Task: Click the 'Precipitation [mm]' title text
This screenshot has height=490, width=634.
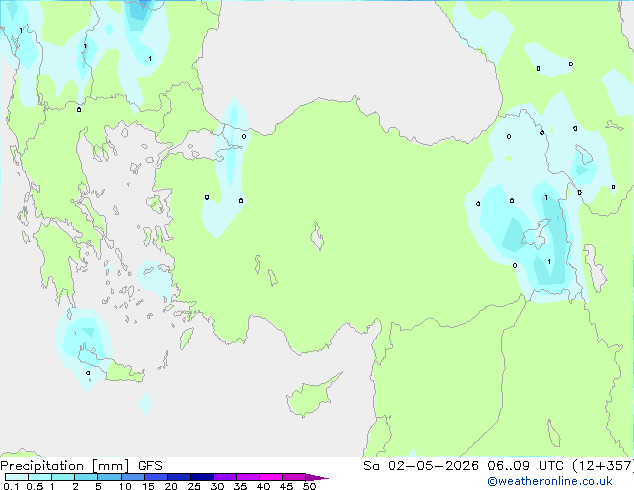Action: (64, 466)
